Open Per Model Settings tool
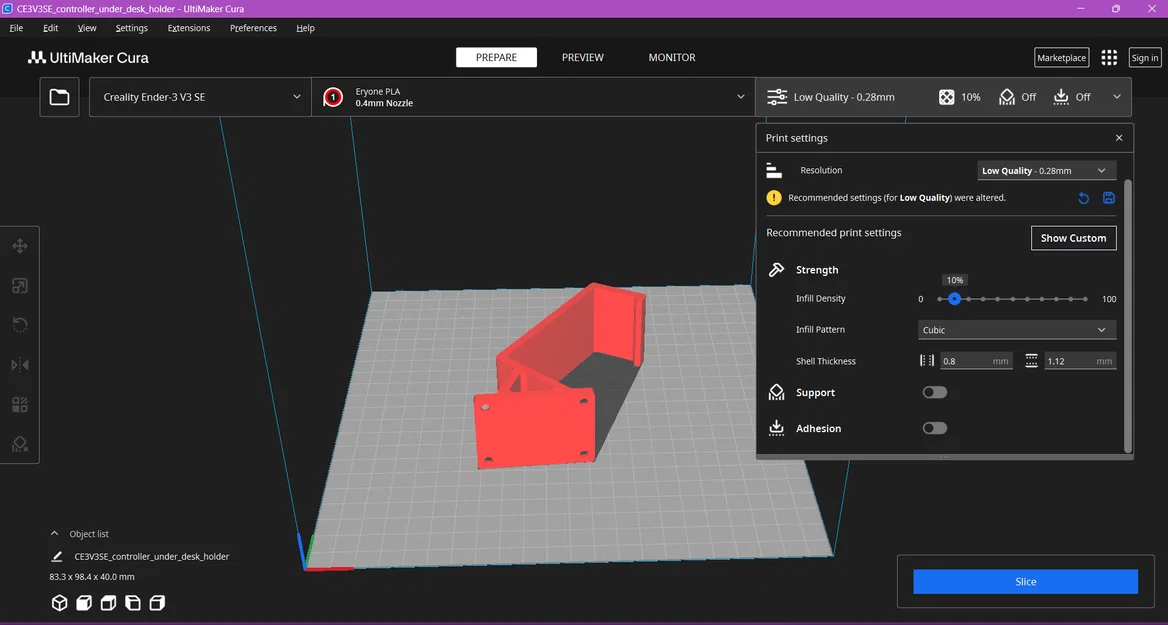 pyautogui.click(x=20, y=404)
